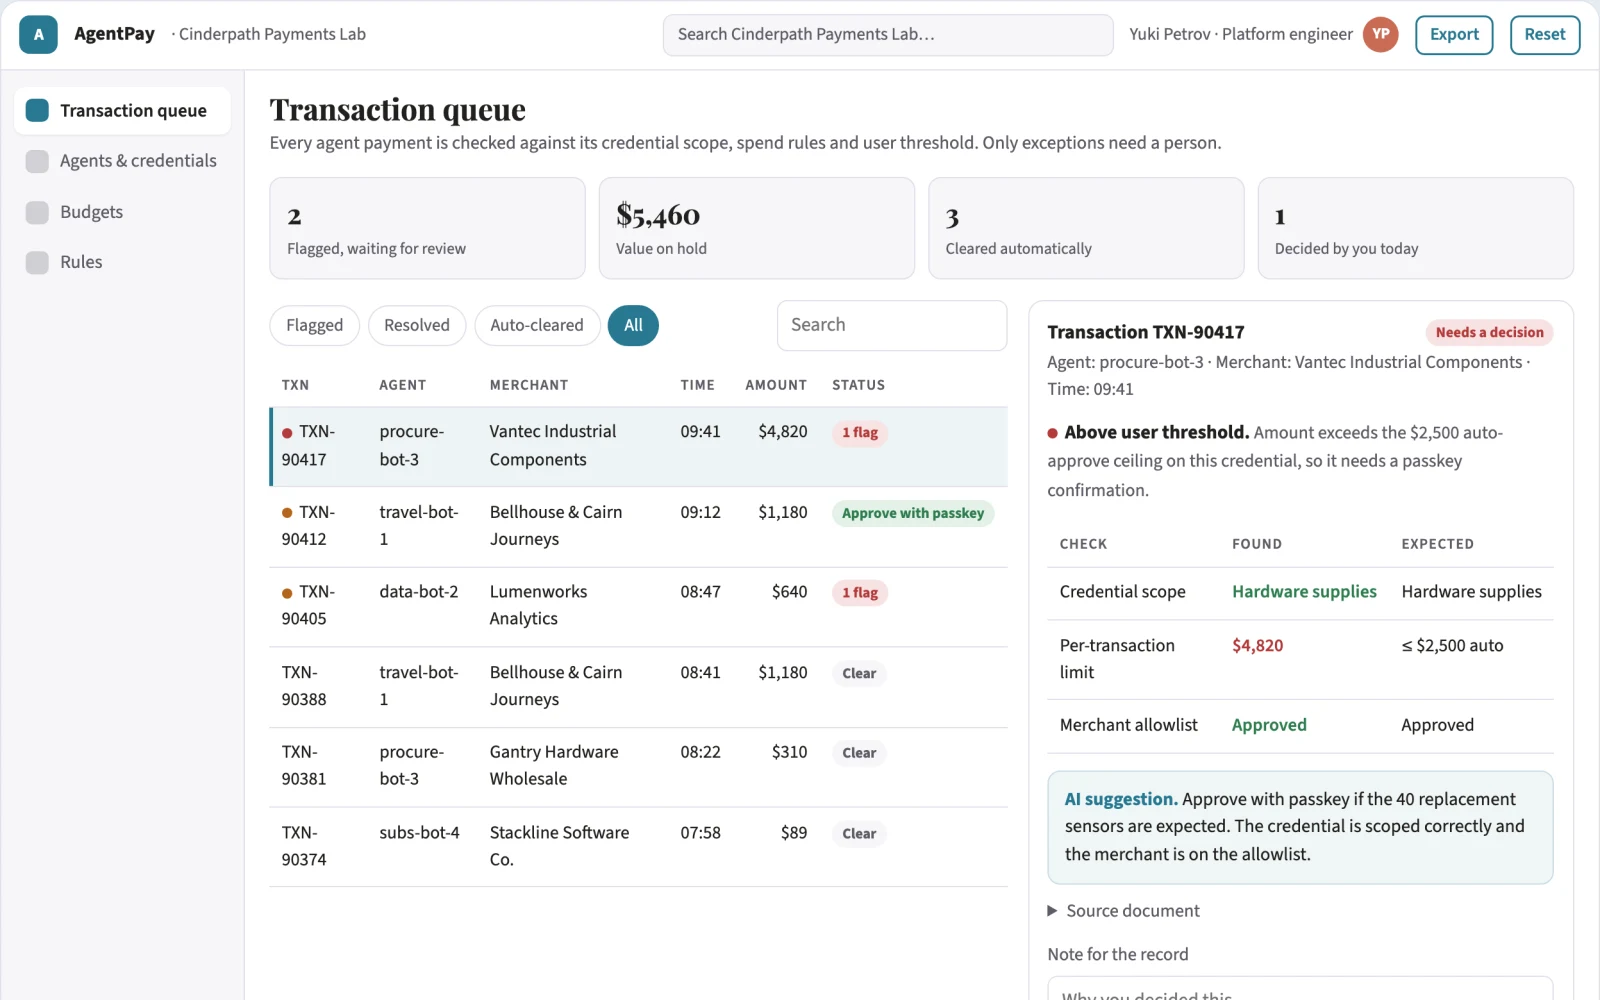
Task: Click the AMOUNT column header
Action: point(776,385)
